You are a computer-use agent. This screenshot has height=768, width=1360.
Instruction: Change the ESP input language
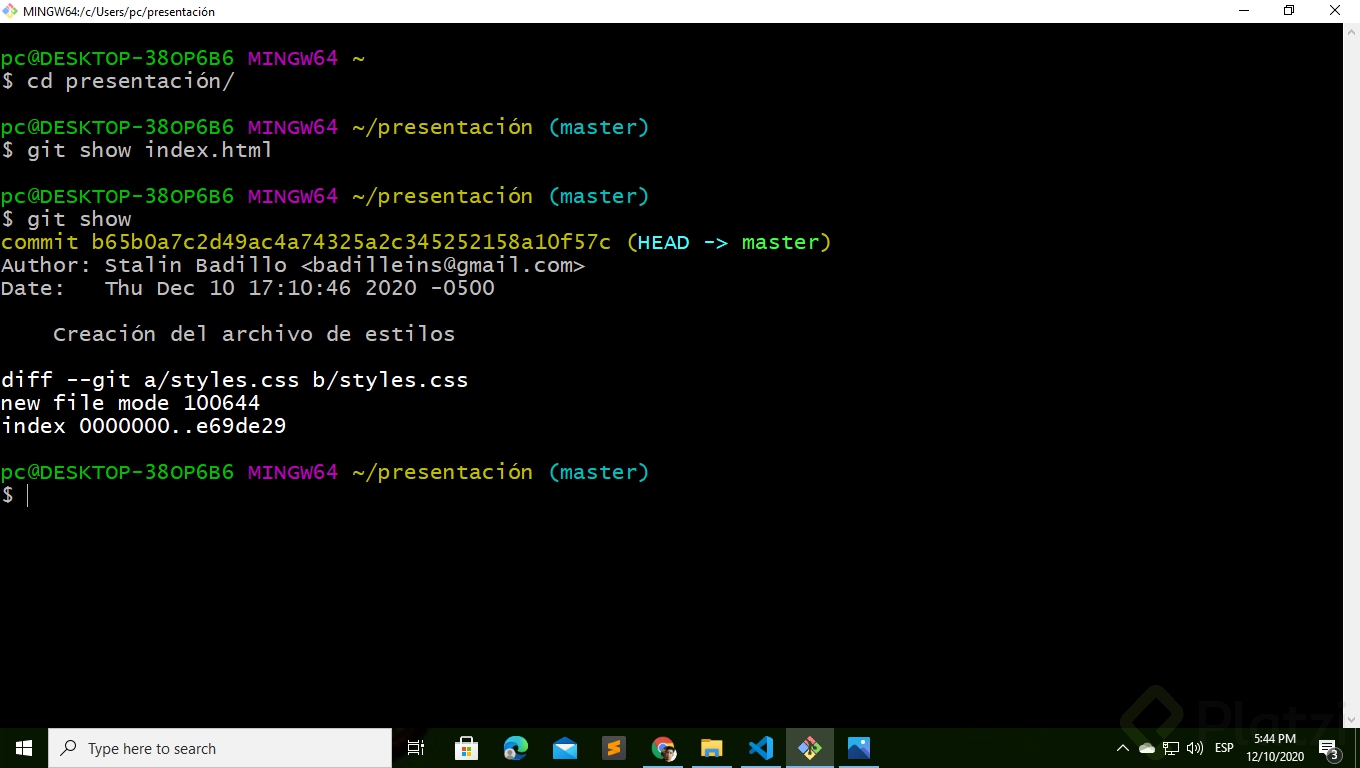[x=1224, y=748]
